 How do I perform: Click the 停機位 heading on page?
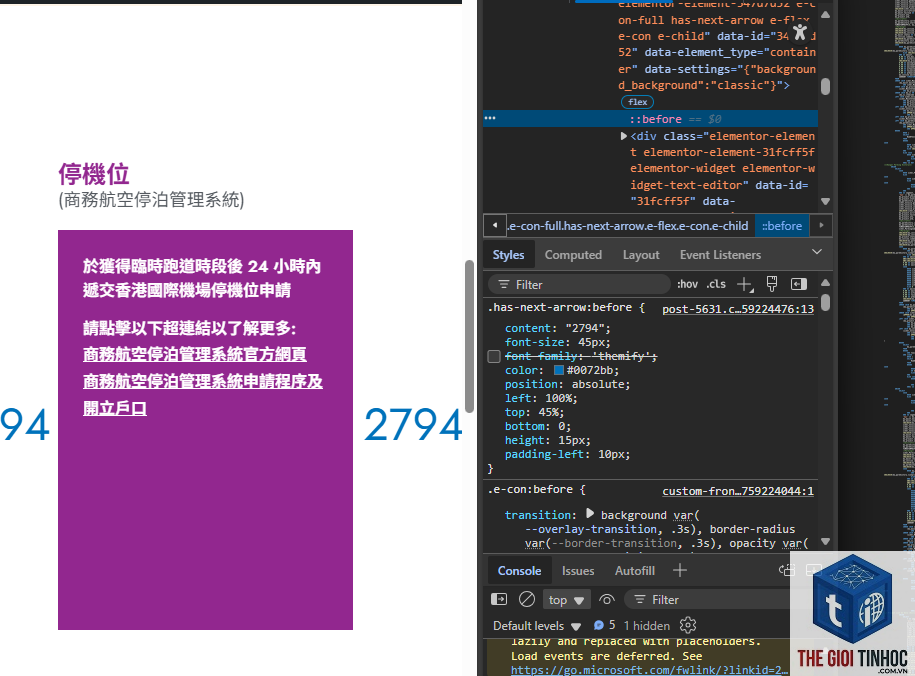93,174
